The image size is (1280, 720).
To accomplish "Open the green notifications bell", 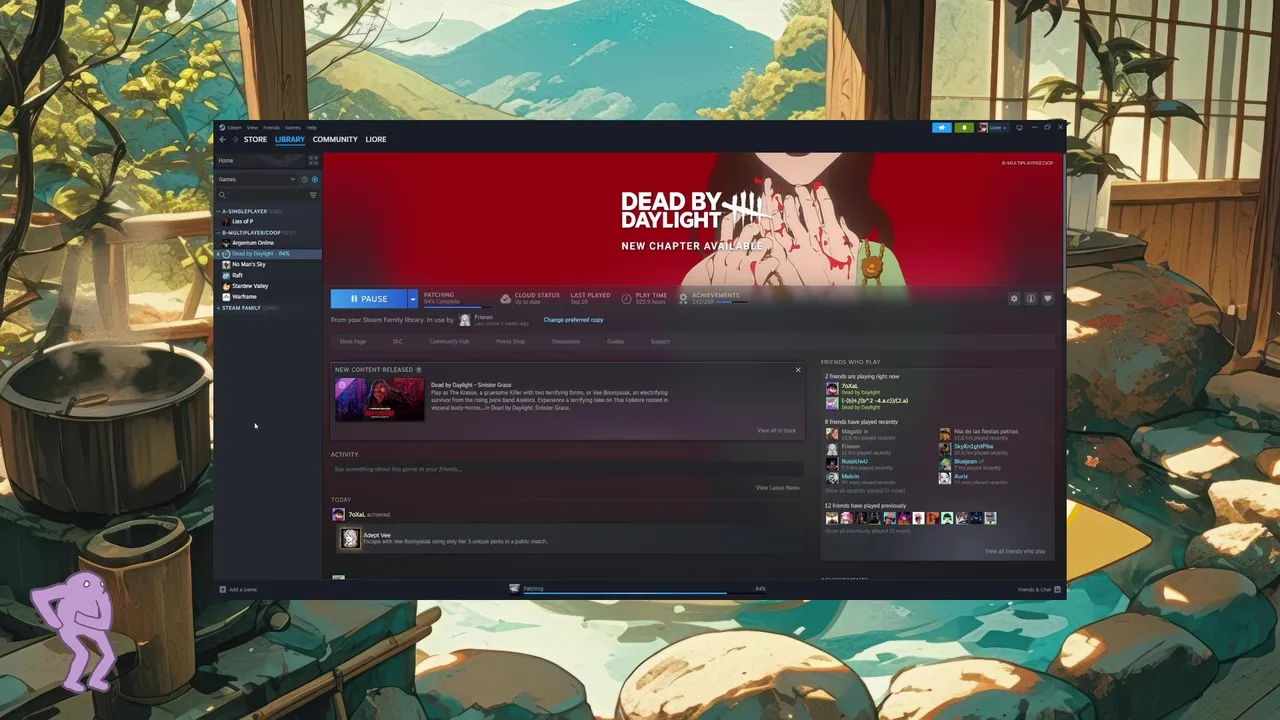I will click(964, 127).
